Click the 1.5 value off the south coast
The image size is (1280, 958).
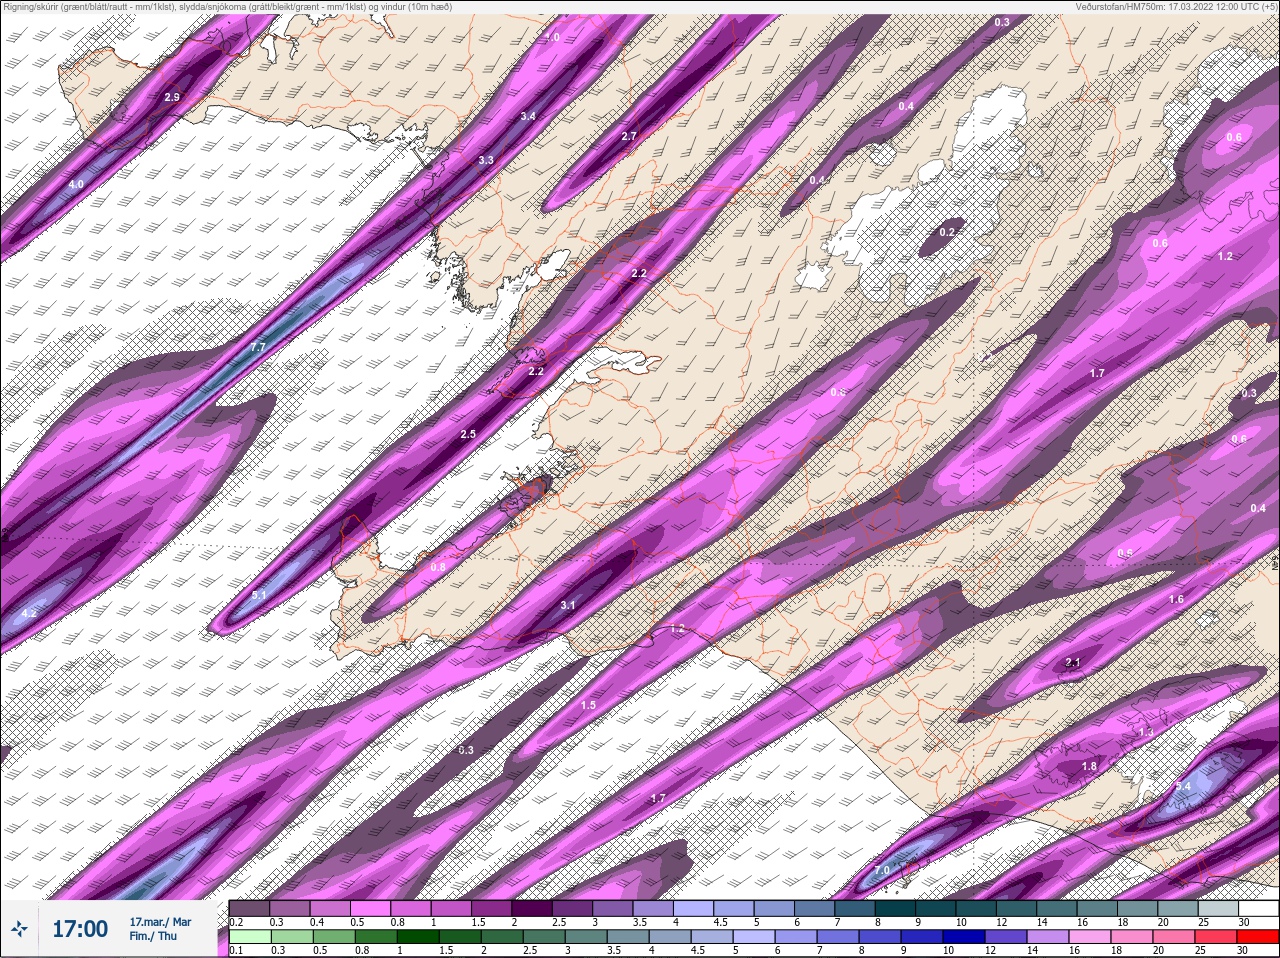pos(588,705)
